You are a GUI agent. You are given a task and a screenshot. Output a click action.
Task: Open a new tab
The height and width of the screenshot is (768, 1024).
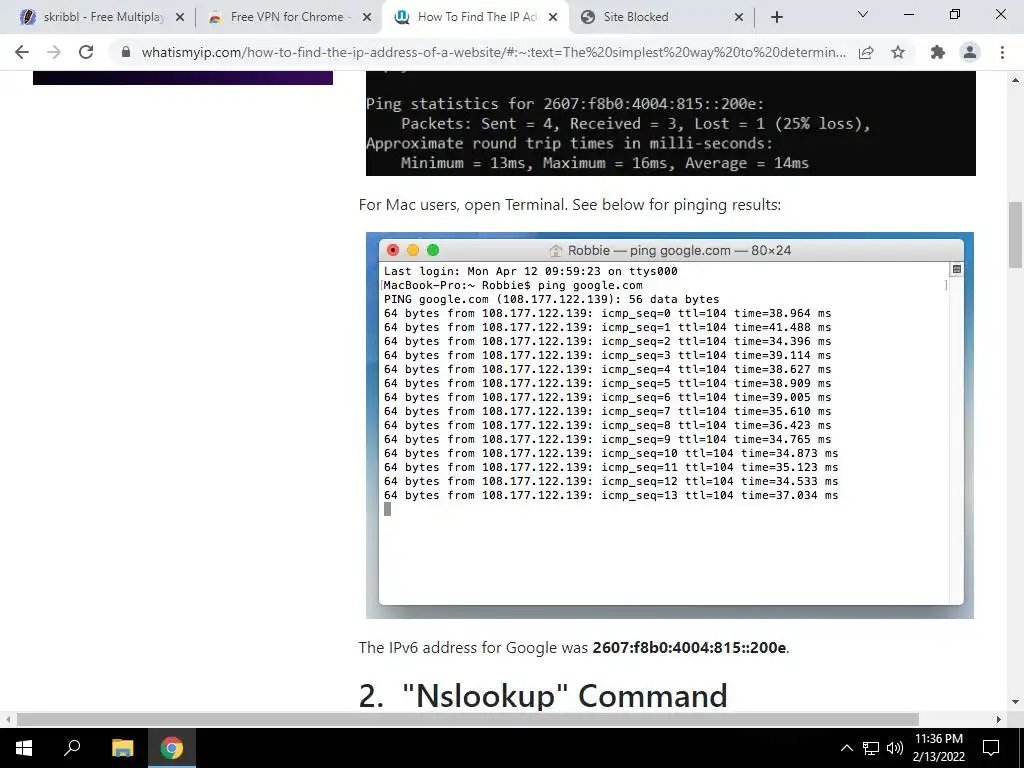[776, 17]
